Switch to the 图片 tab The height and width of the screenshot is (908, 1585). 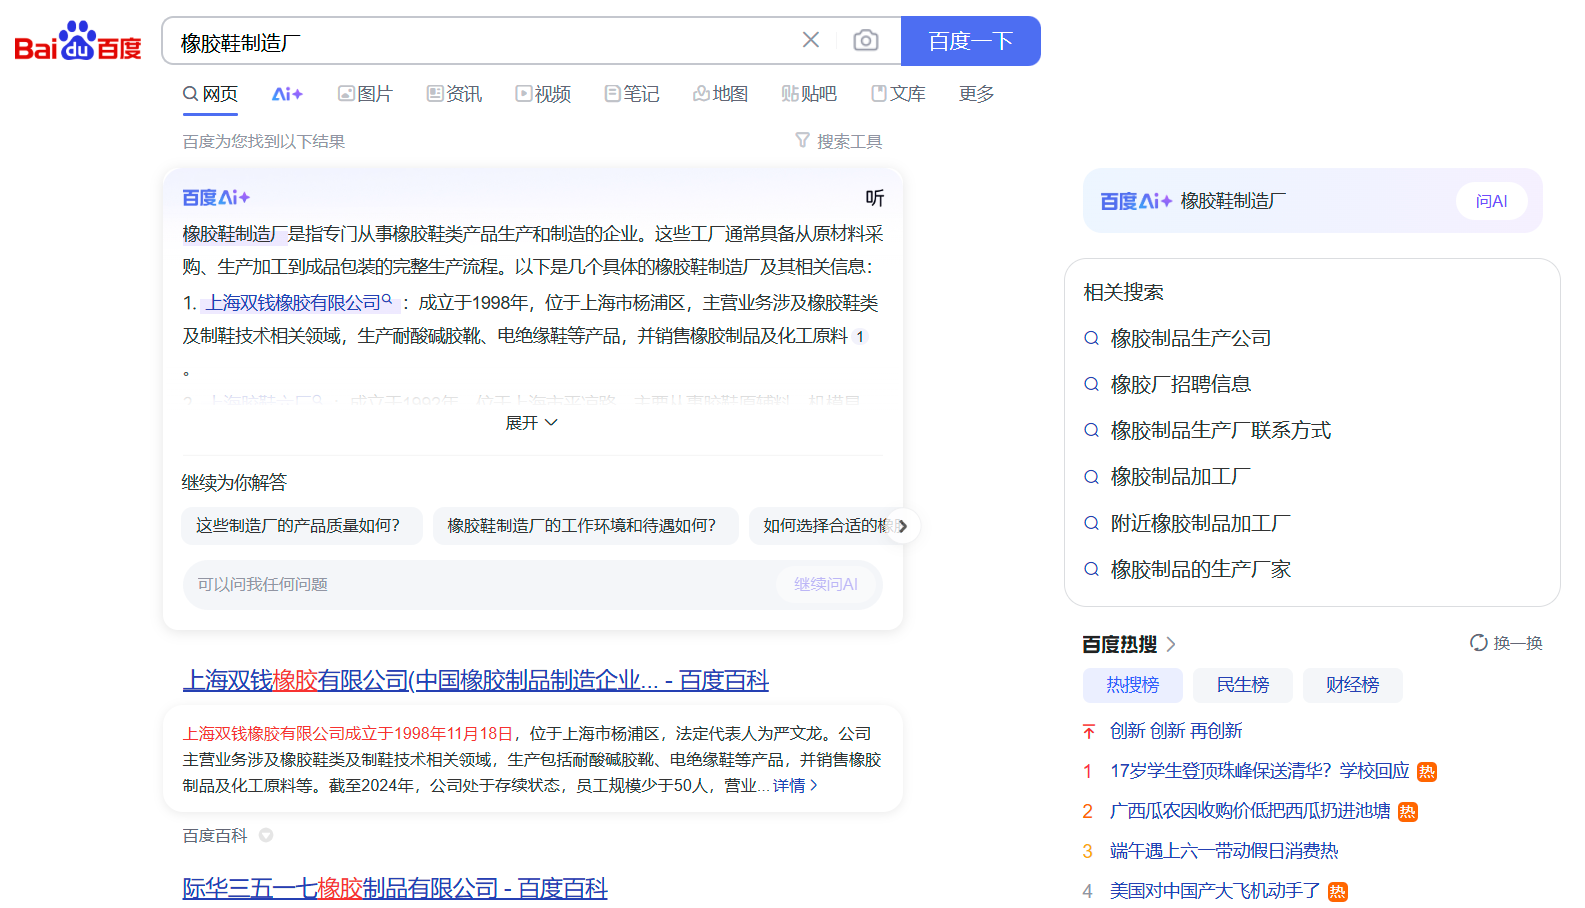[x=365, y=94]
